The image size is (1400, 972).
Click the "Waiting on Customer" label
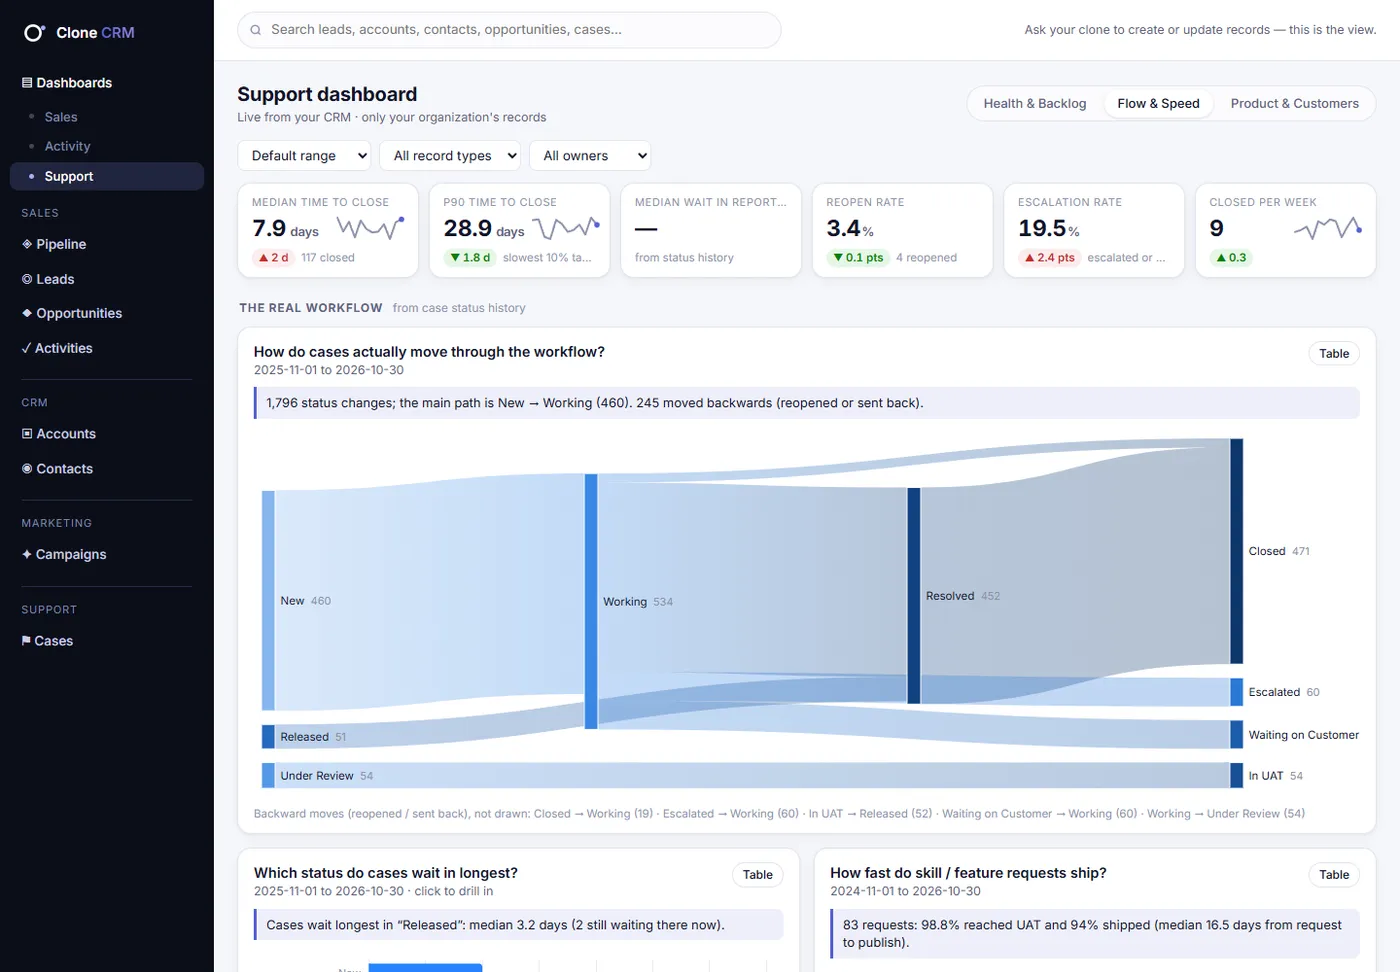coord(1304,735)
